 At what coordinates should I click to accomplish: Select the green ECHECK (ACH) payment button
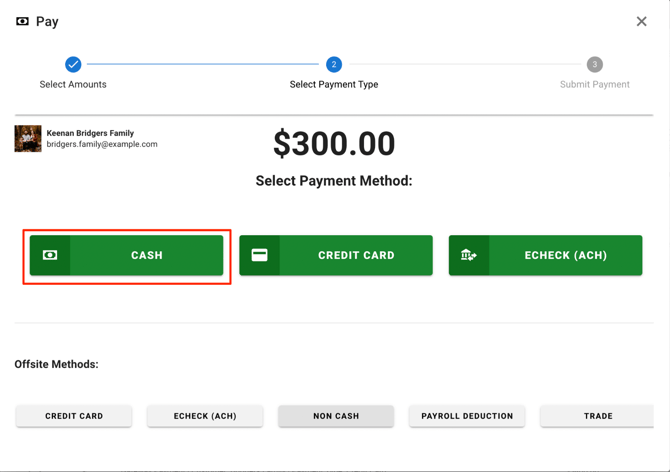(x=565, y=255)
